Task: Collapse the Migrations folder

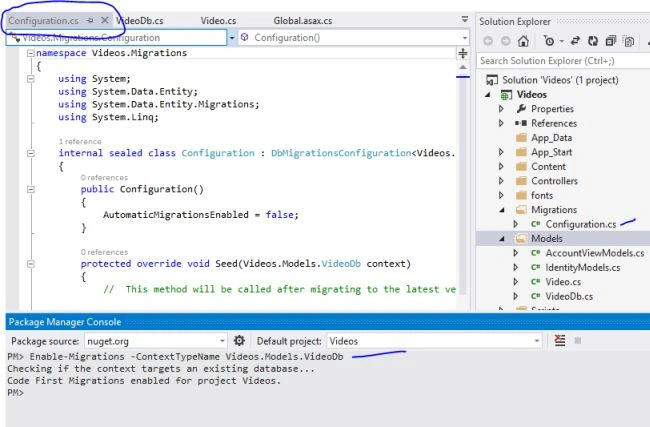Action: point(502,210)
